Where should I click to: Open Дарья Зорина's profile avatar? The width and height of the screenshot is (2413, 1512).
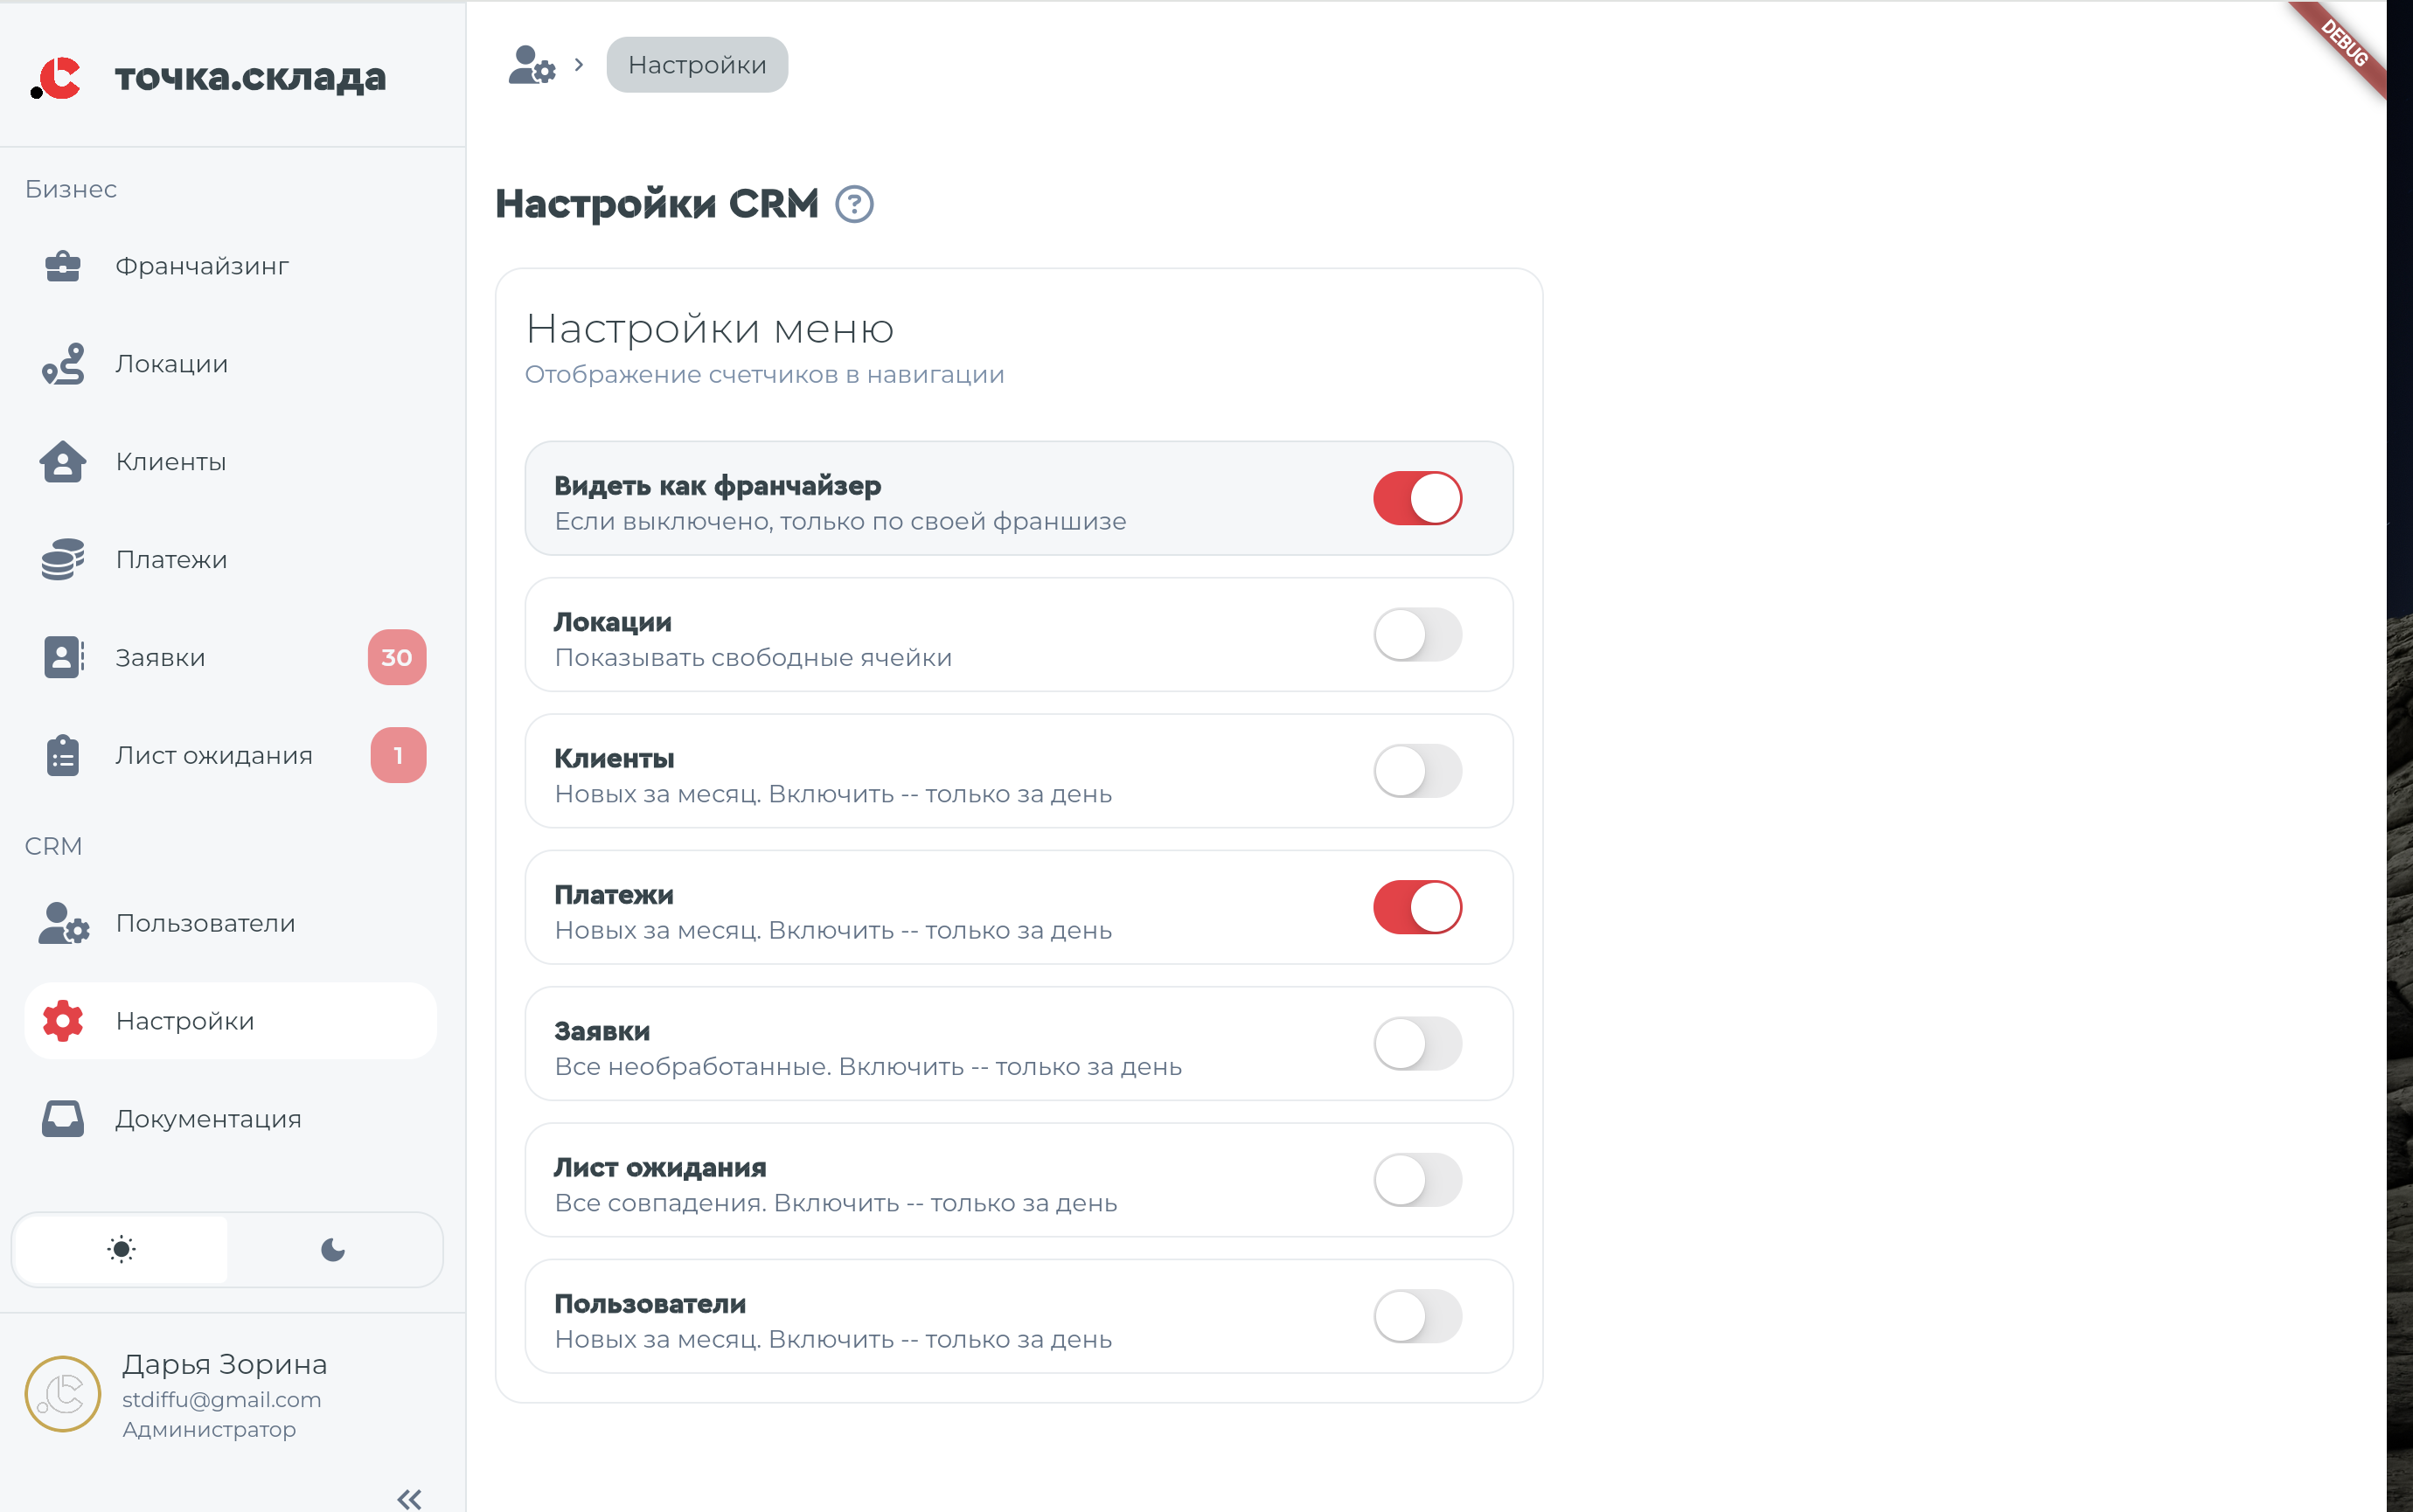[x=62, y=1393]
